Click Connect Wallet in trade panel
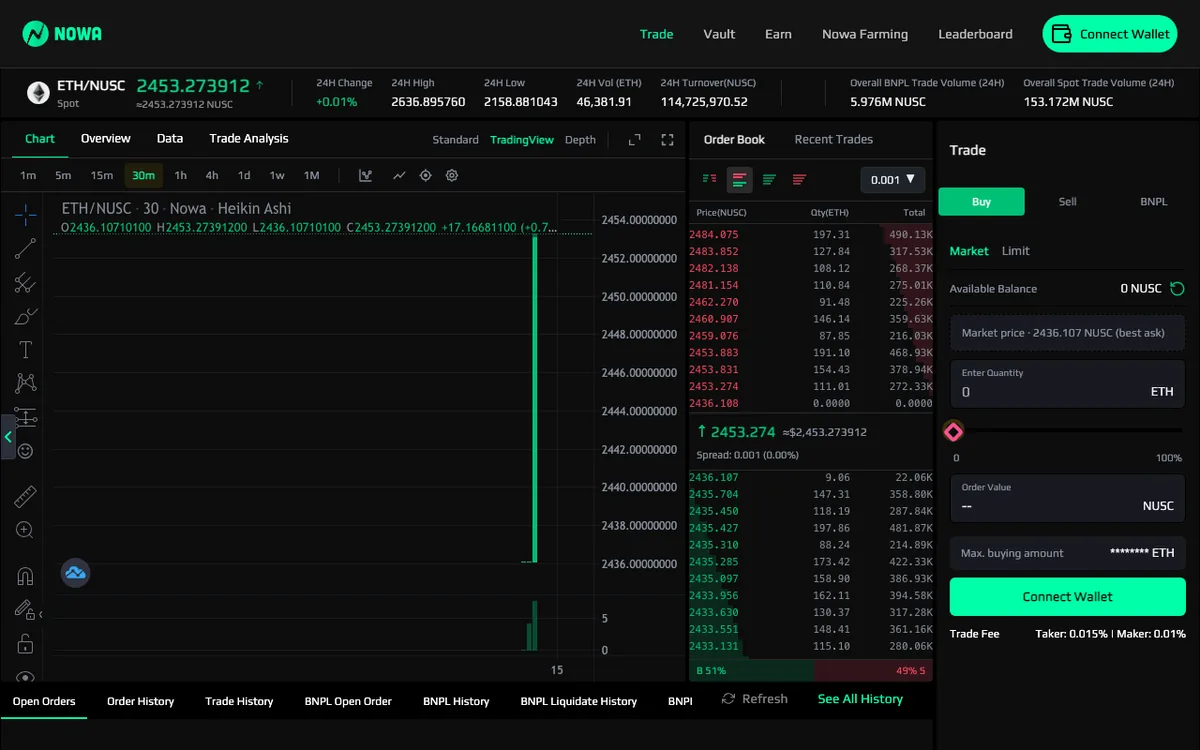1200x750 pixels. click(x=1068, y=597)
